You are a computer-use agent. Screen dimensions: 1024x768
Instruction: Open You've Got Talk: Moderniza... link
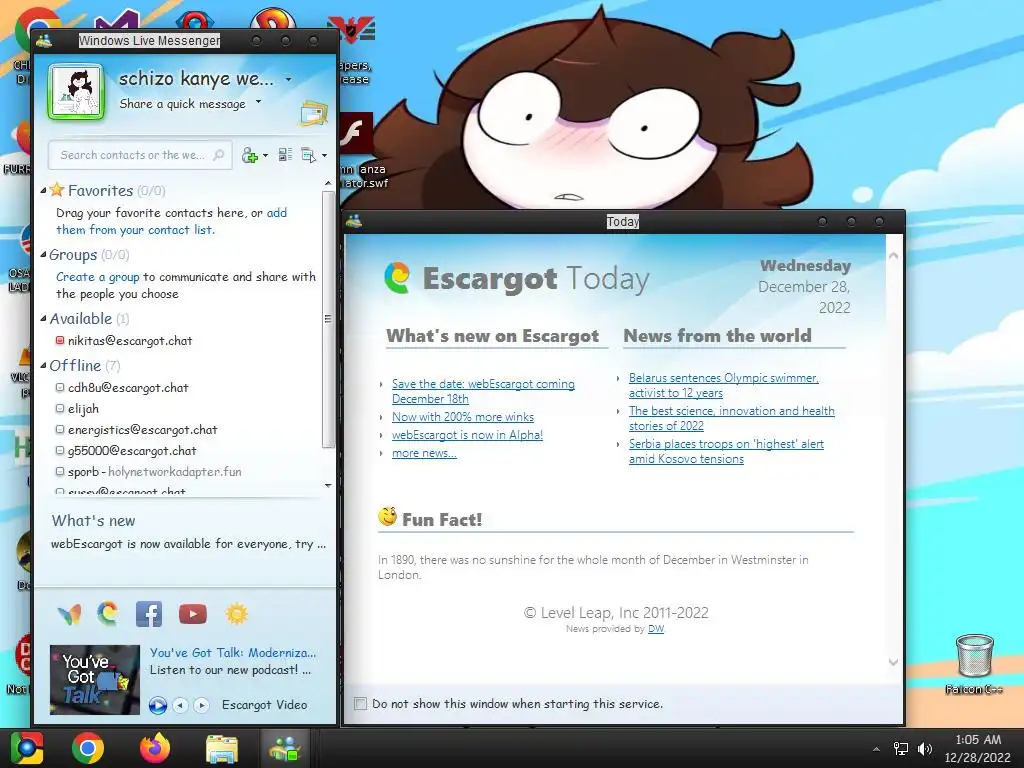[232, 653]
